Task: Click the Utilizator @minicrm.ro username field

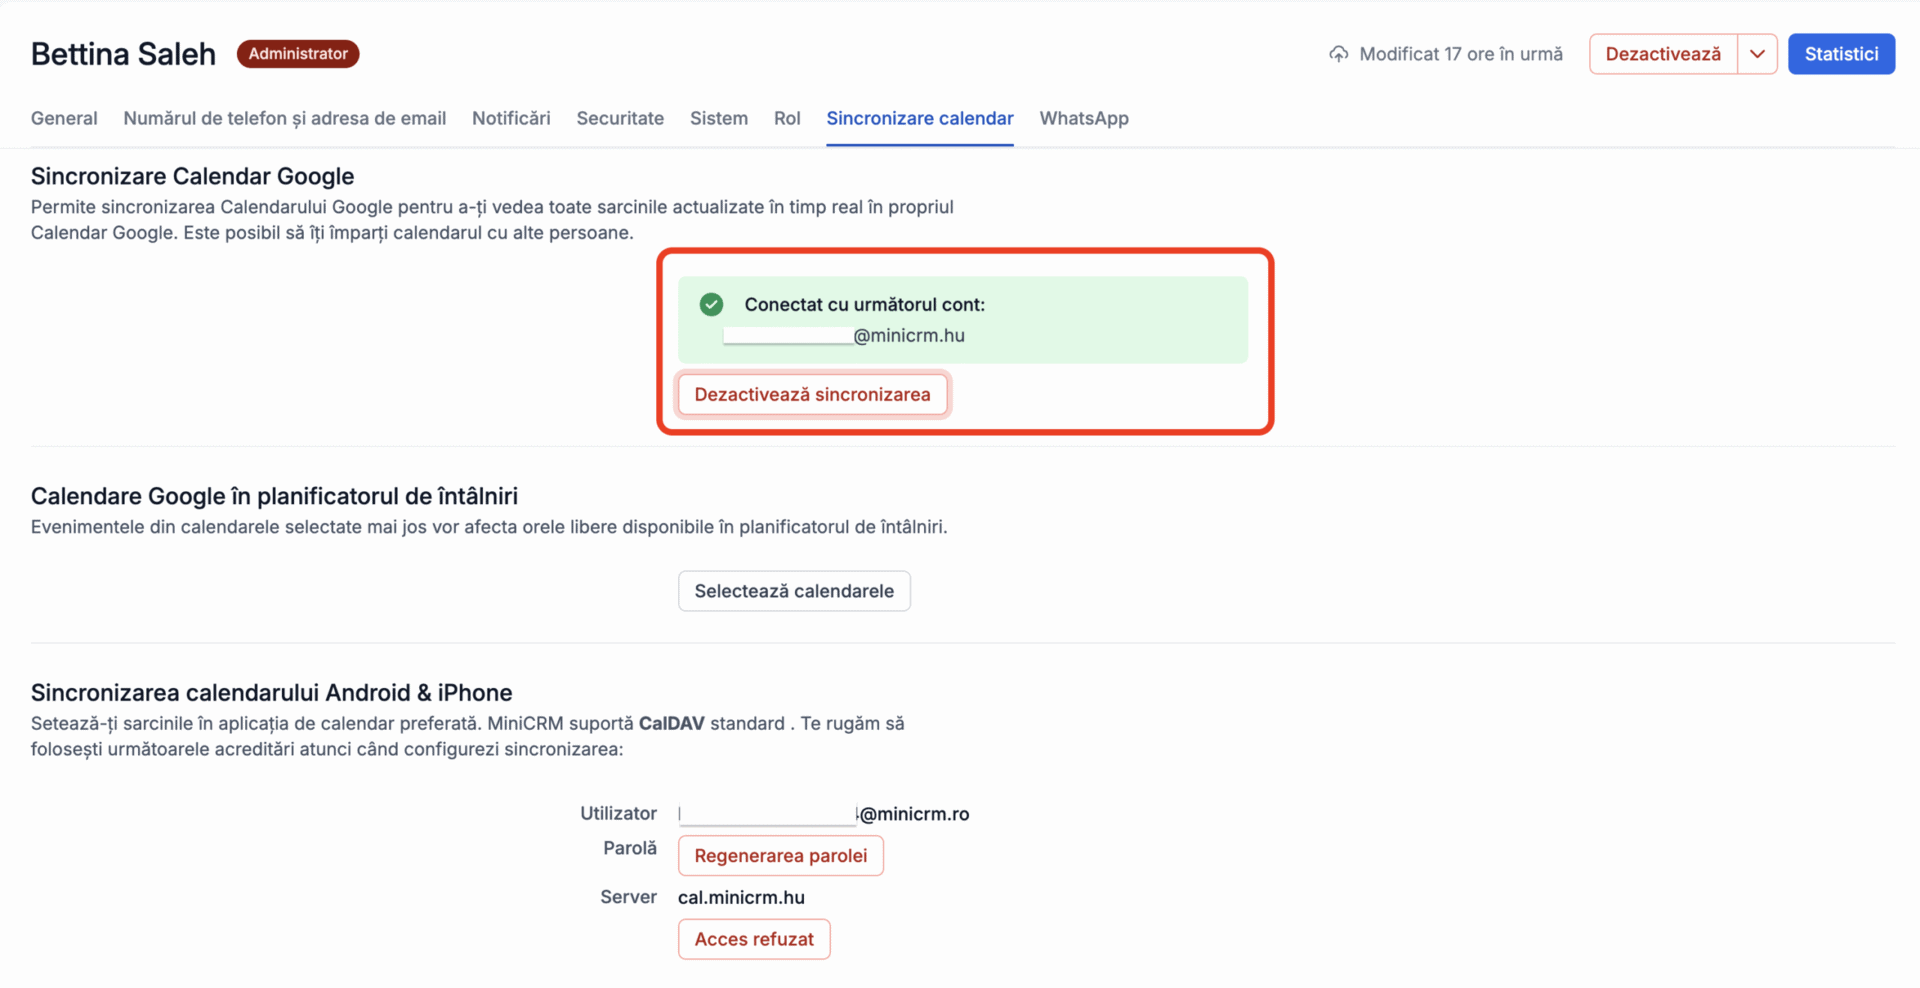Action: point(824,814)
